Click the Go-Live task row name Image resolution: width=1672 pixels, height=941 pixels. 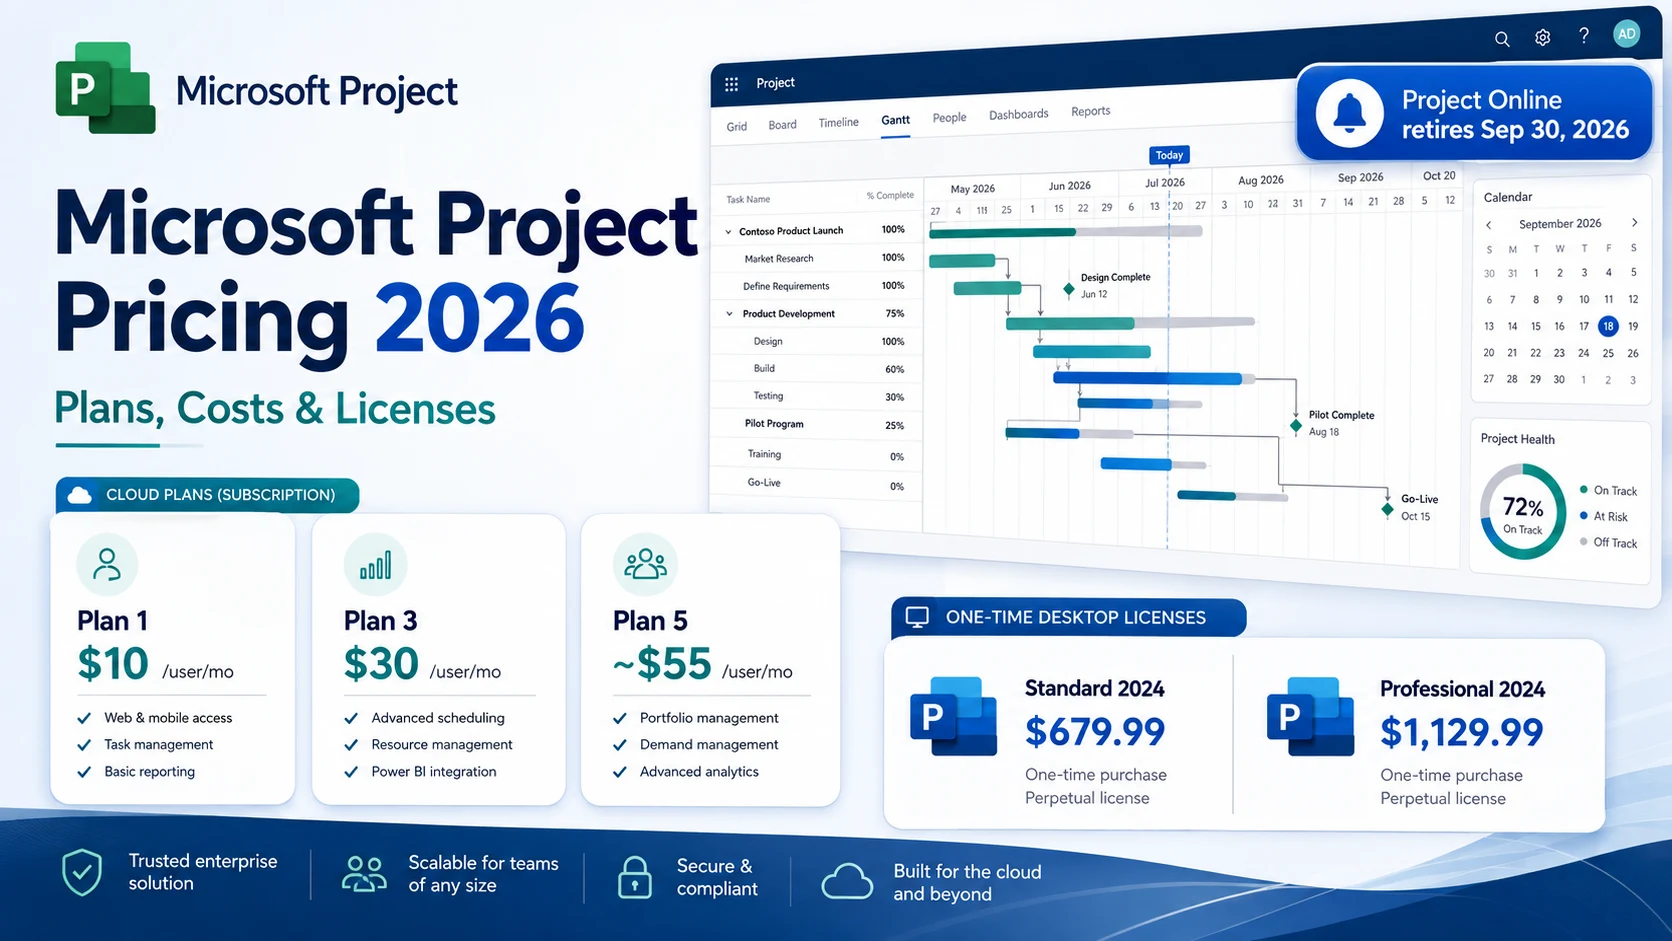point(764,483)
